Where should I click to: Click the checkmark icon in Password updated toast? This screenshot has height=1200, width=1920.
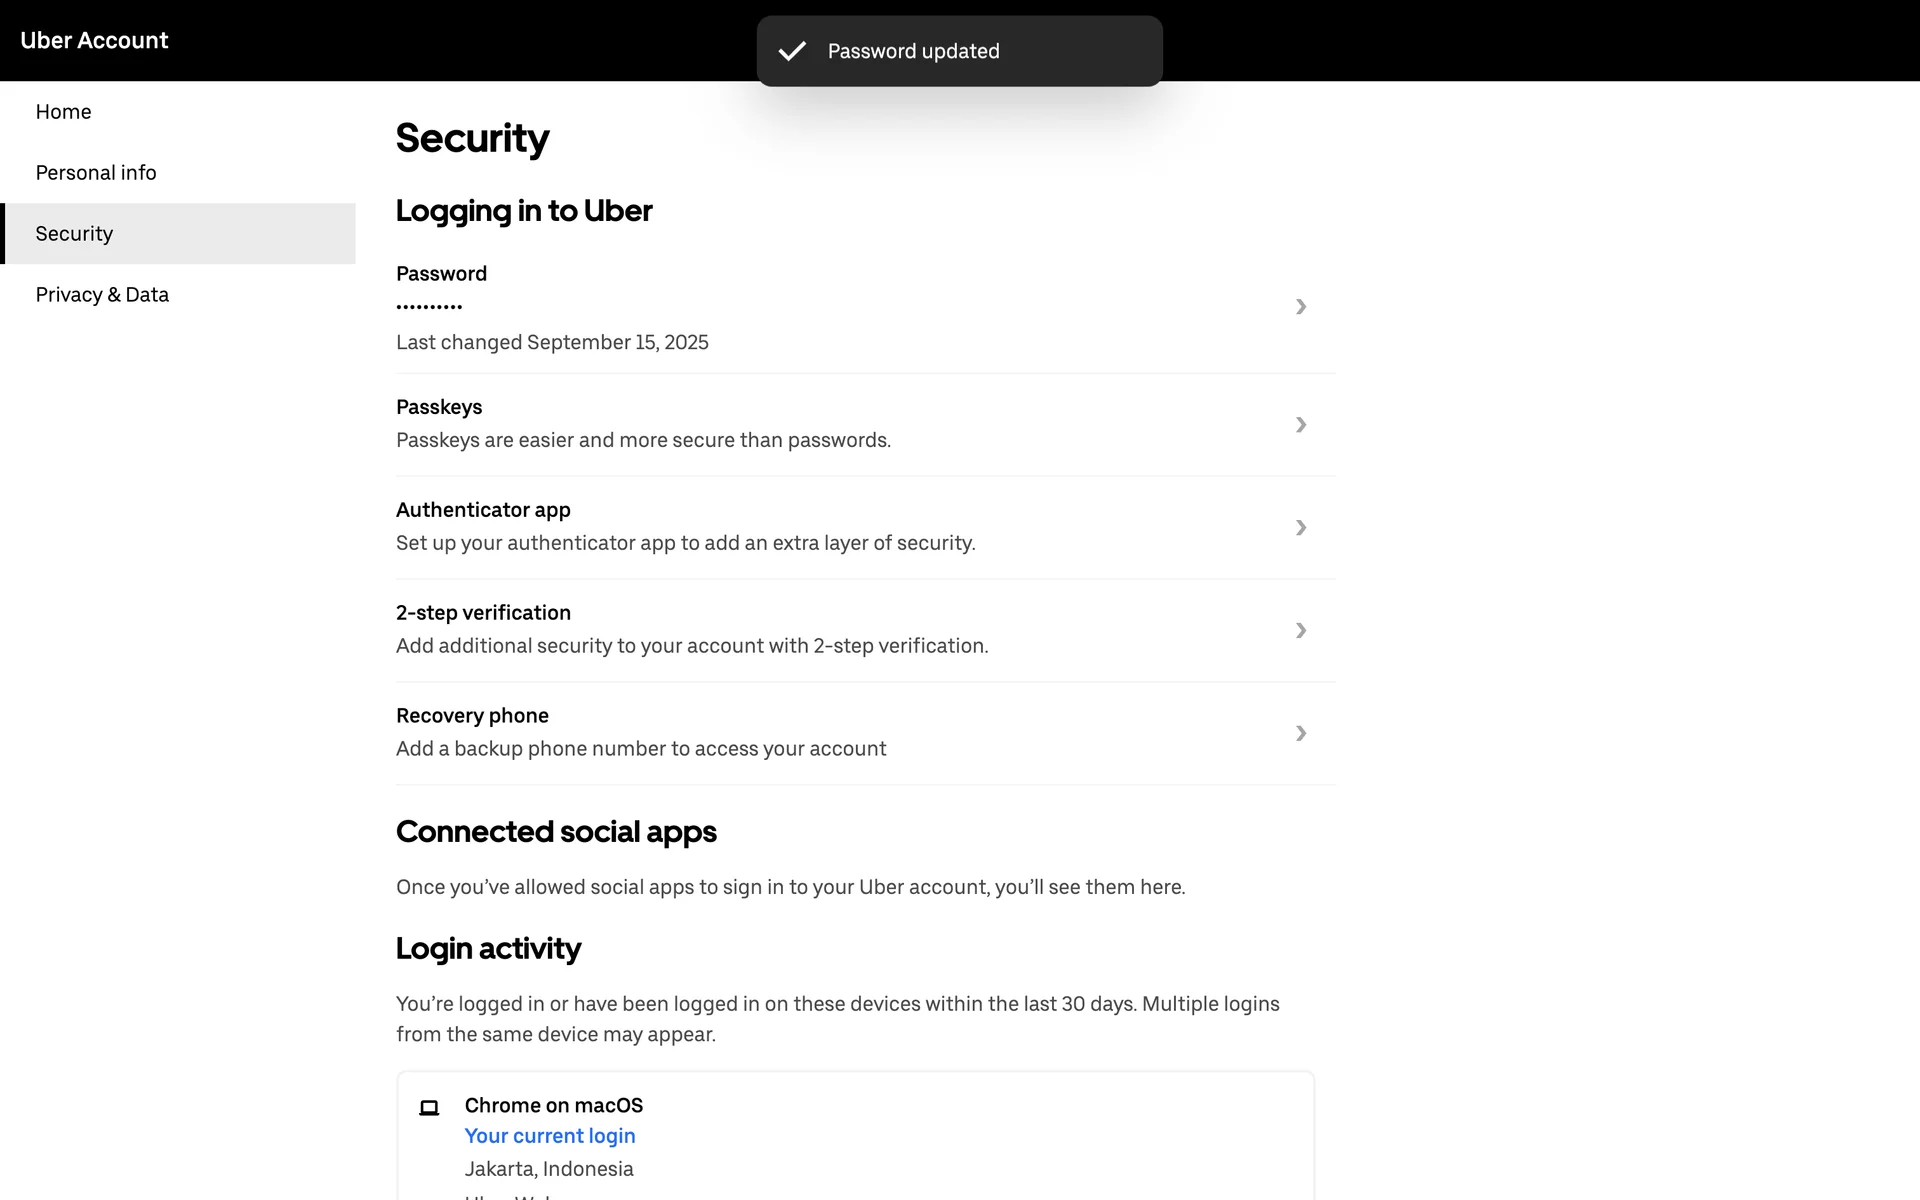point(792,51)
